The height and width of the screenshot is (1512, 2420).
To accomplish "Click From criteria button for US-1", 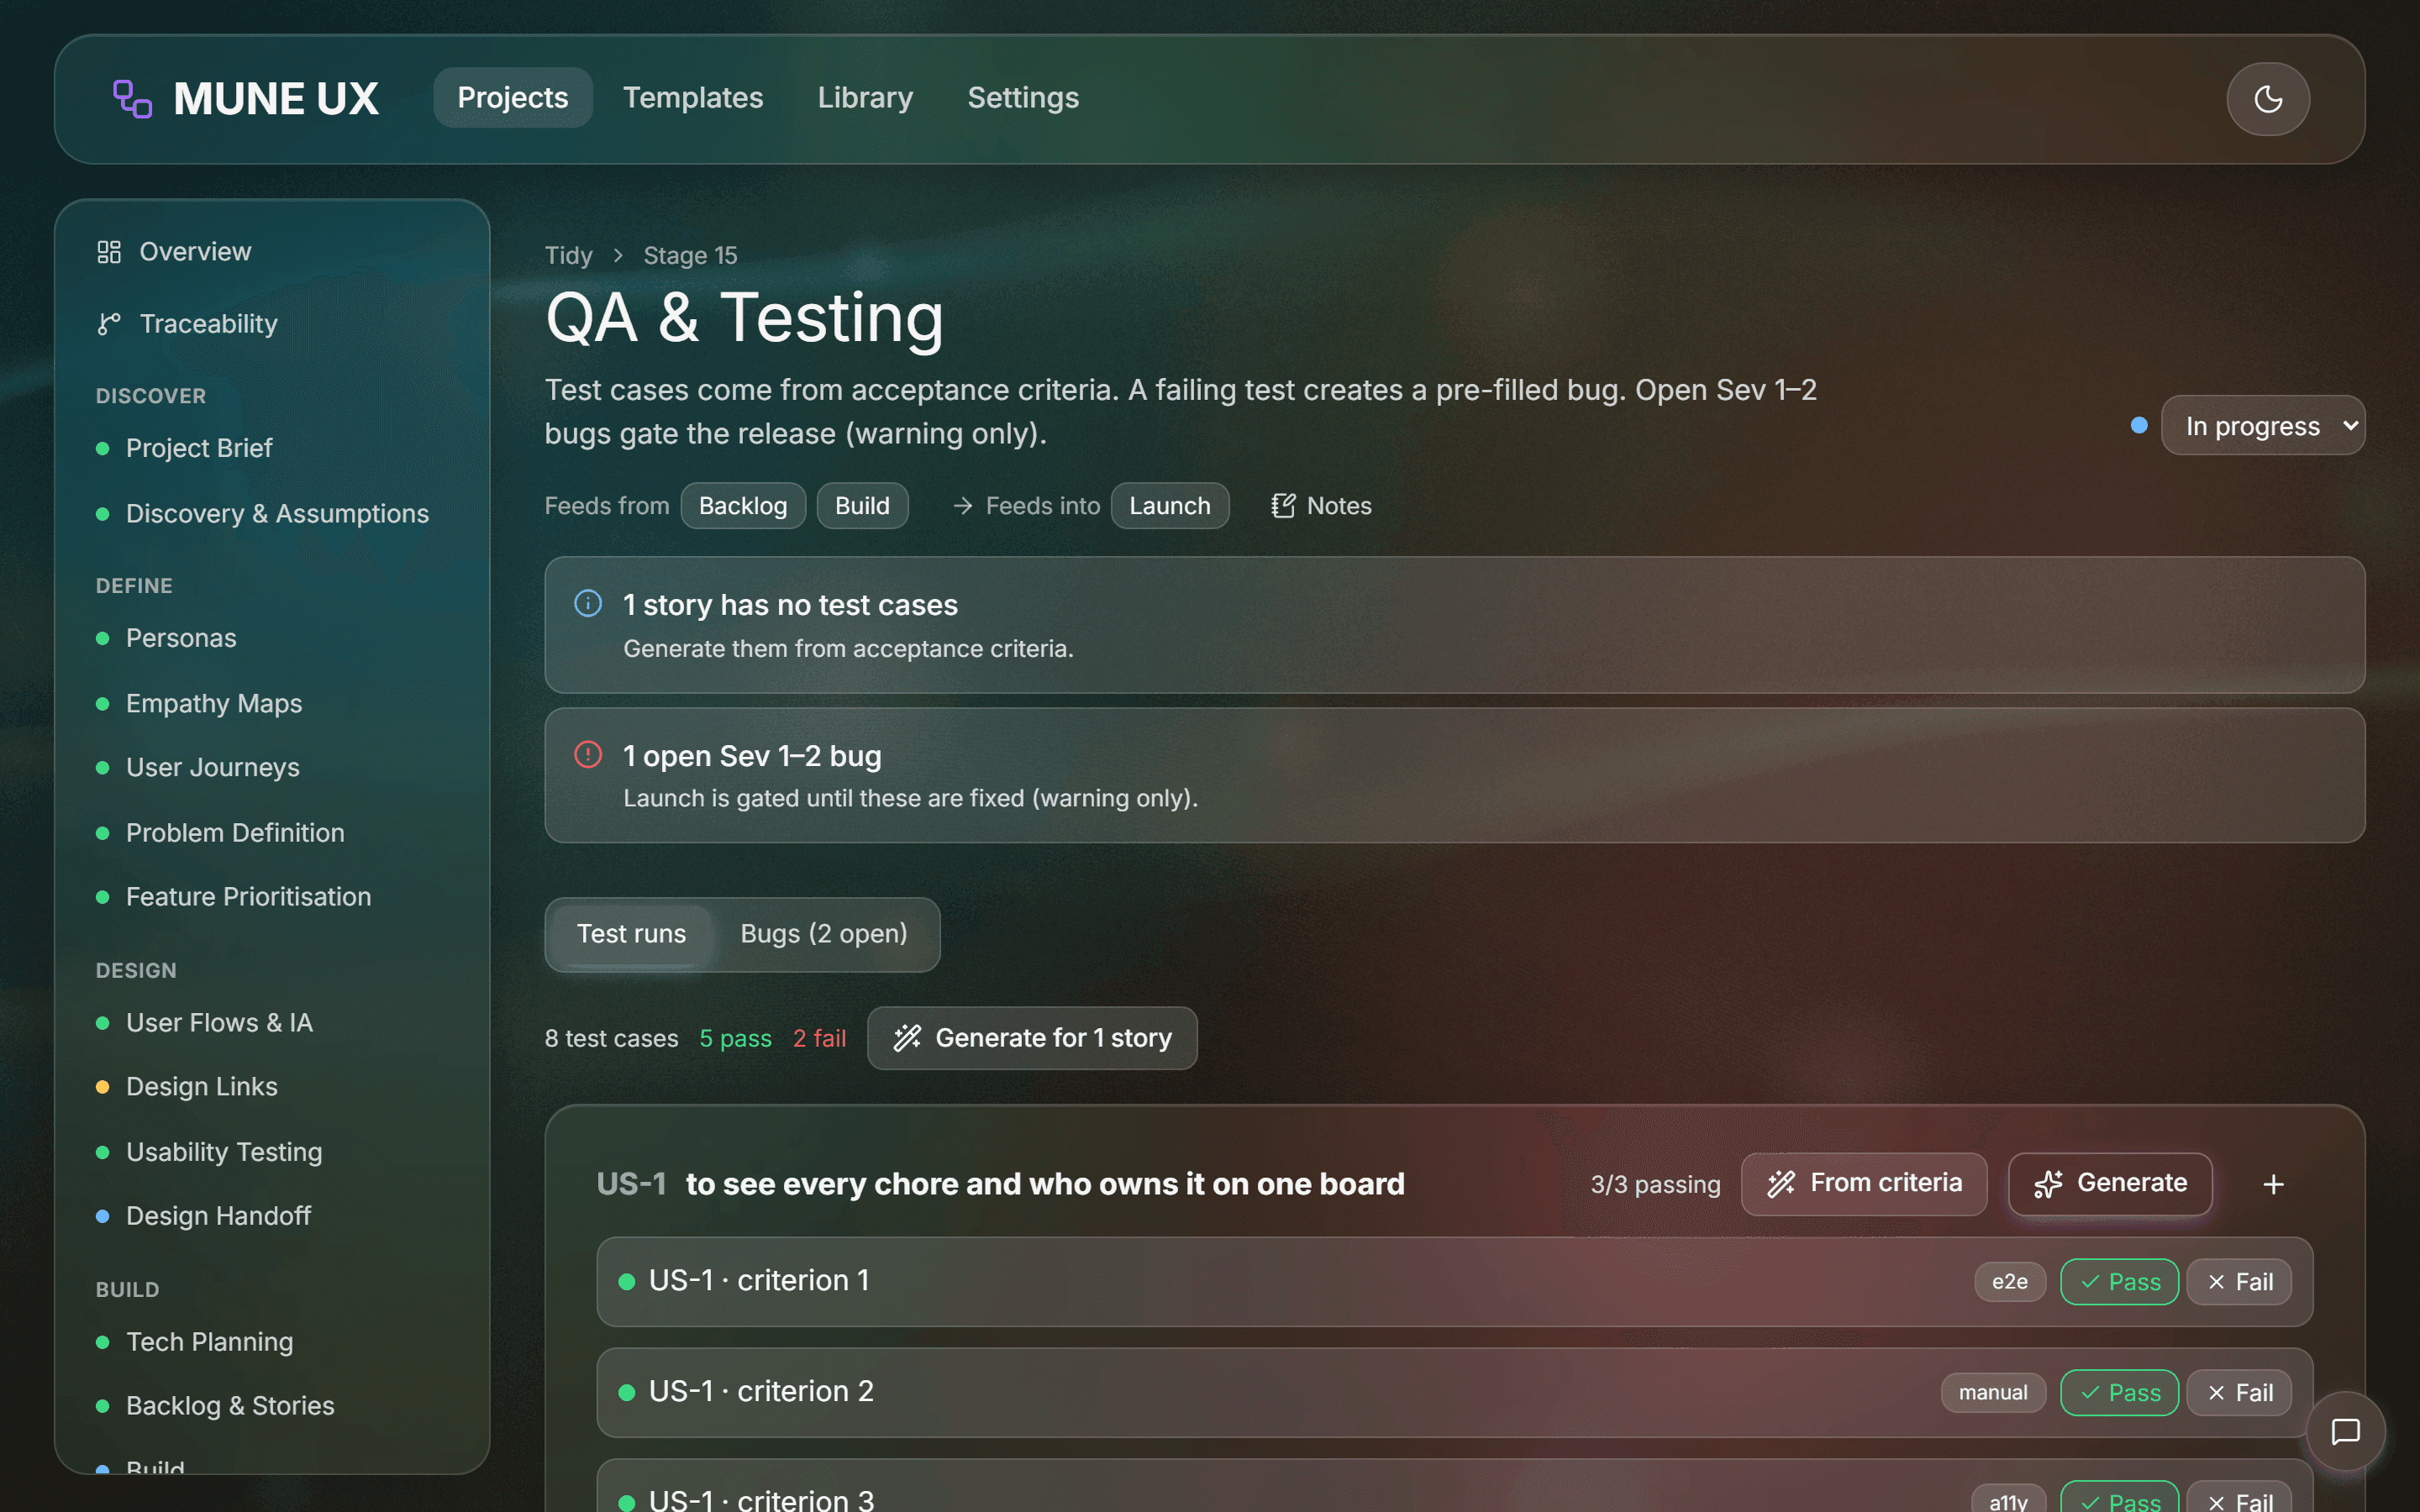I will tap(1864, 1184).
